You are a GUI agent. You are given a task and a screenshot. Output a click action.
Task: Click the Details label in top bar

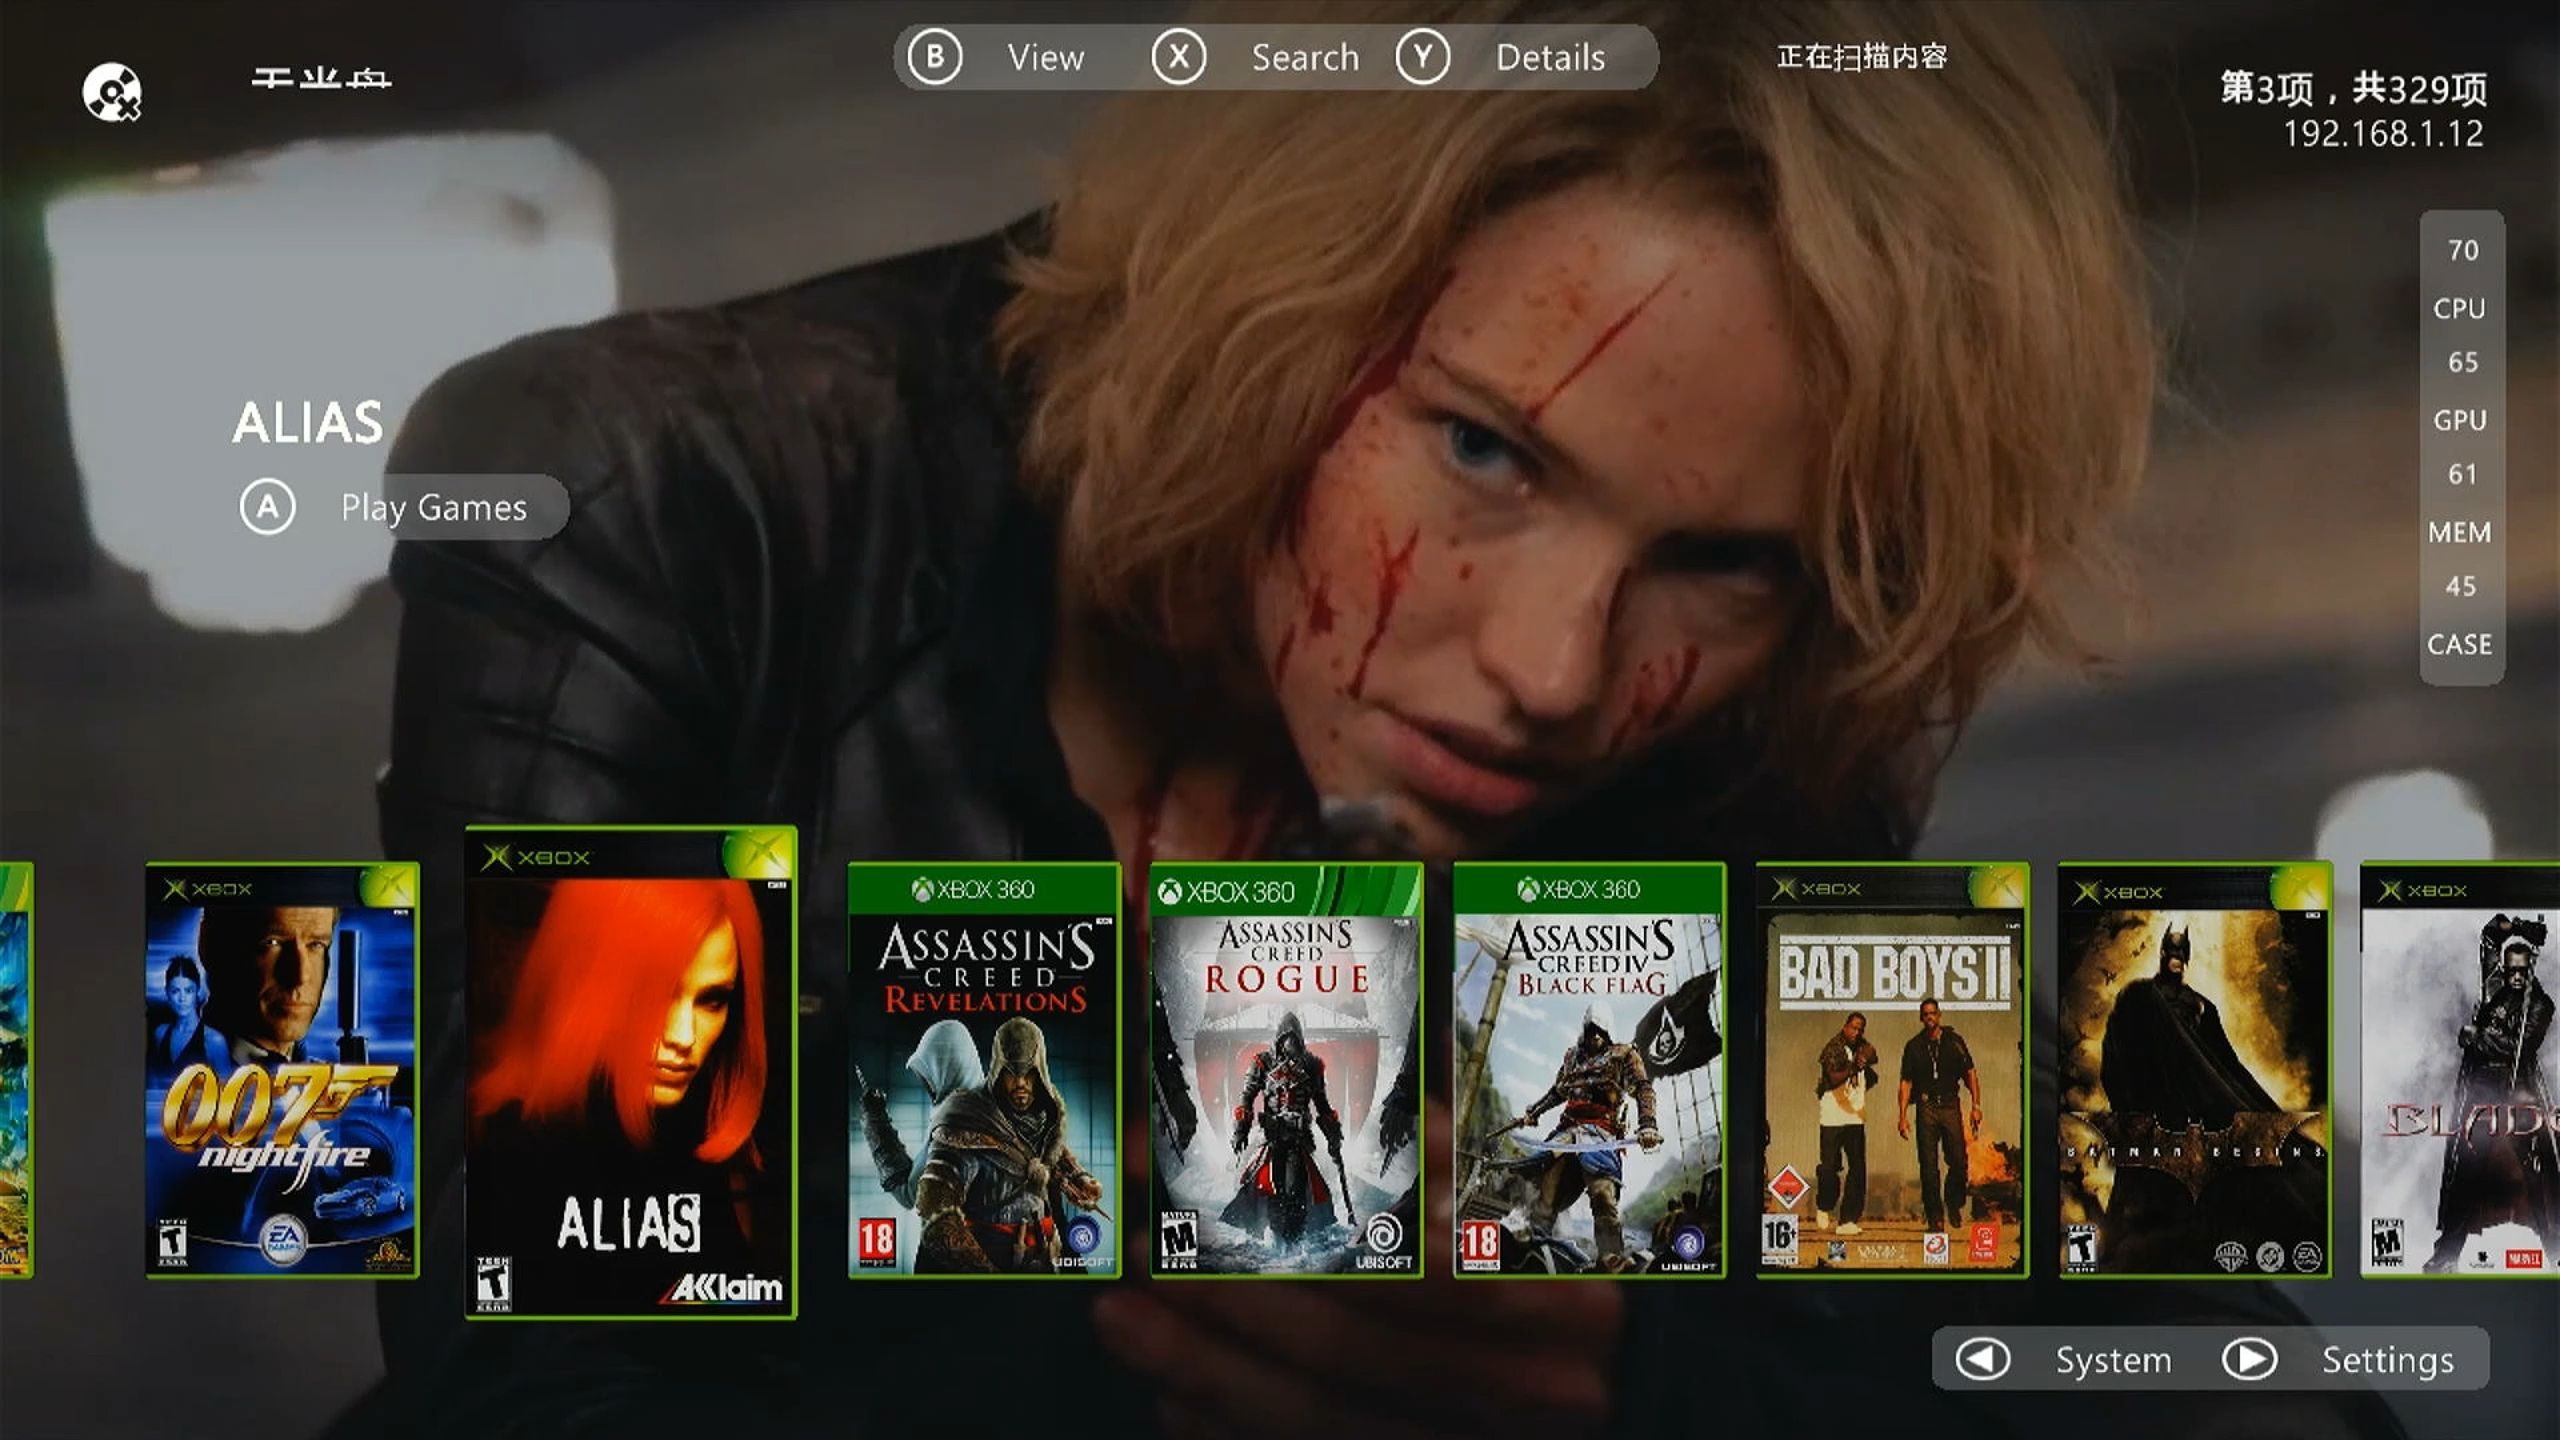point(1550,58)
